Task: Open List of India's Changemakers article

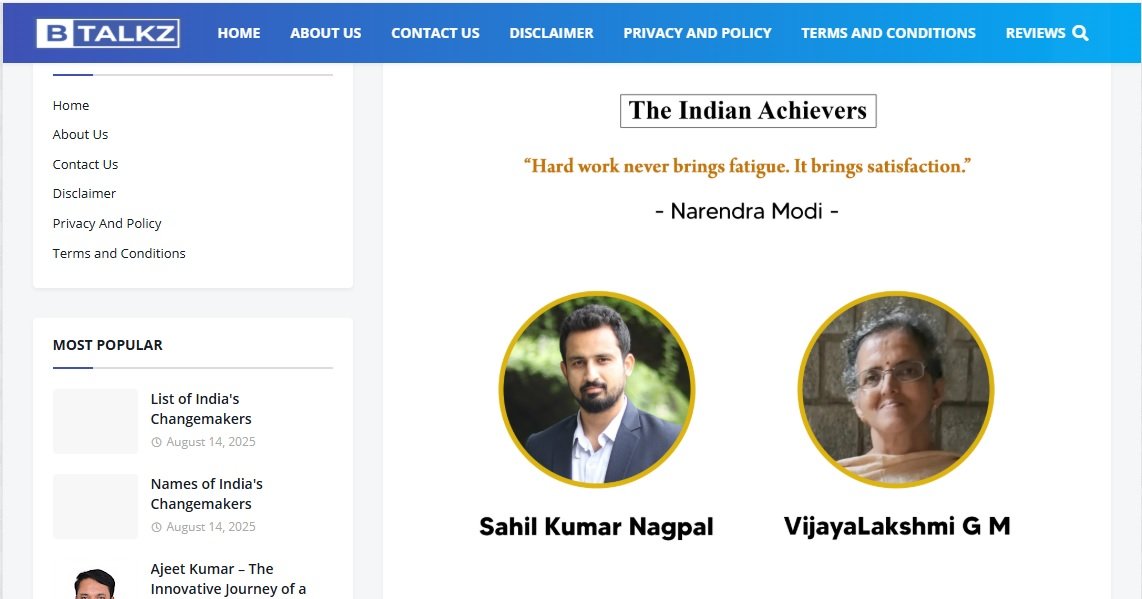Action: pos(200,408)
